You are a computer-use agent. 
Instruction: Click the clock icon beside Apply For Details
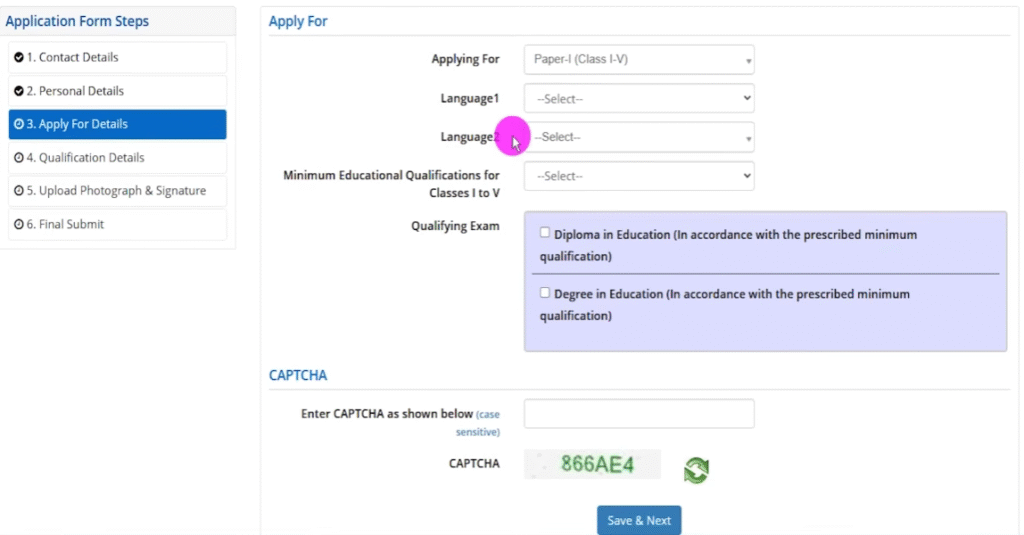coord(19,125)
